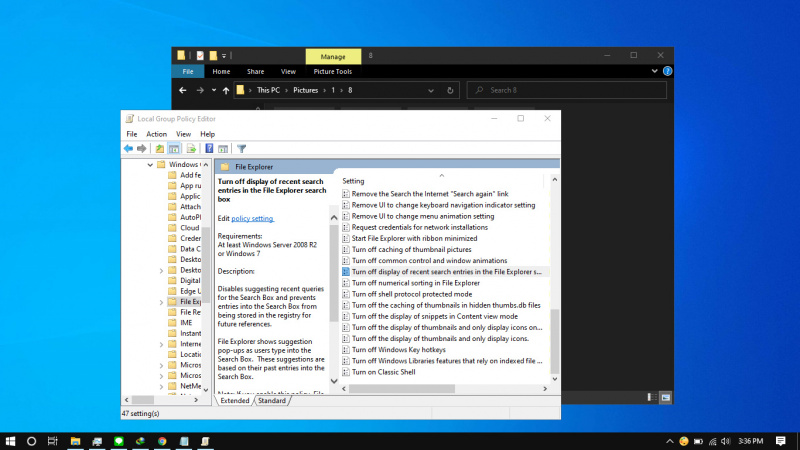The height and width of the screenshot is (450, 800).
Task: Open the View menu in Group Policy Editor
Action: pyautogui.click(x=183, y=134)
